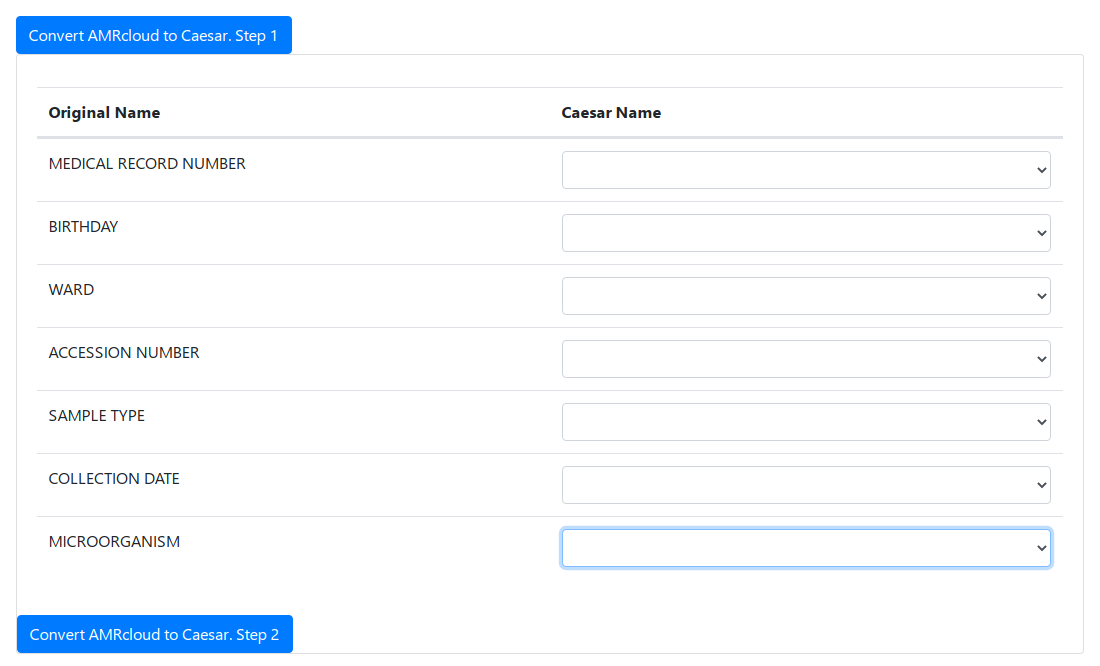Click the MICROORGANISM label
The width and height of the screenshot is (1100, 666).
(x=114, y=542)
